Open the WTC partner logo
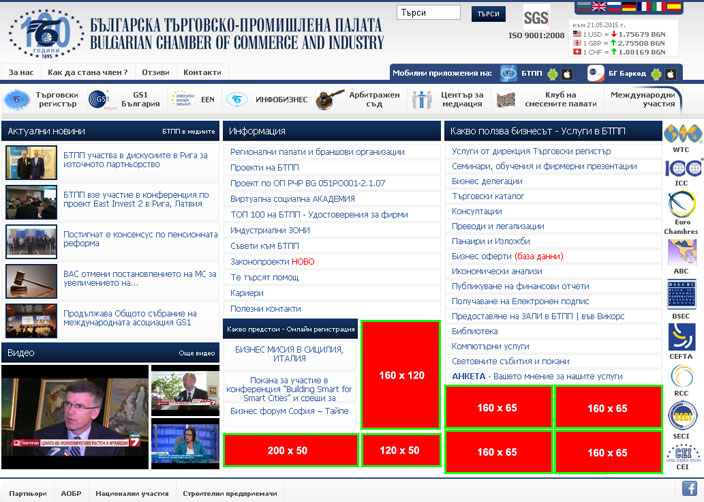 point(682,134)
